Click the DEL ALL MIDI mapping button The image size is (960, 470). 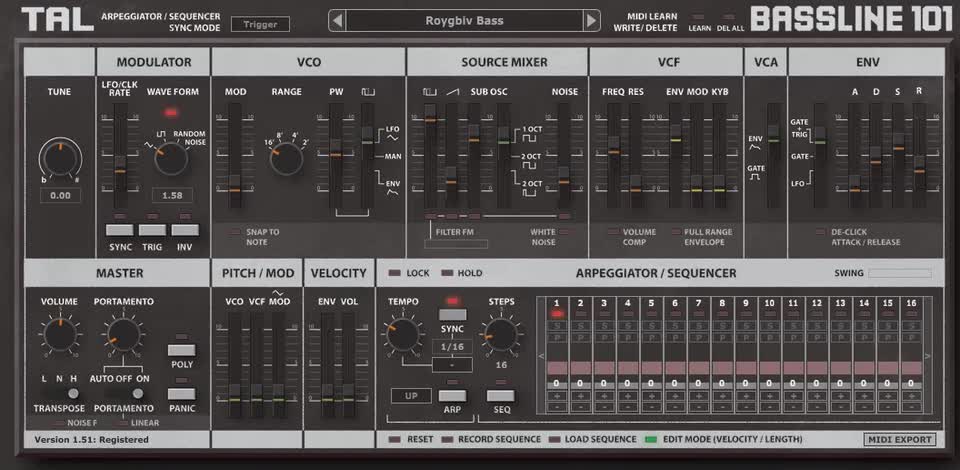tap(729, 17)
